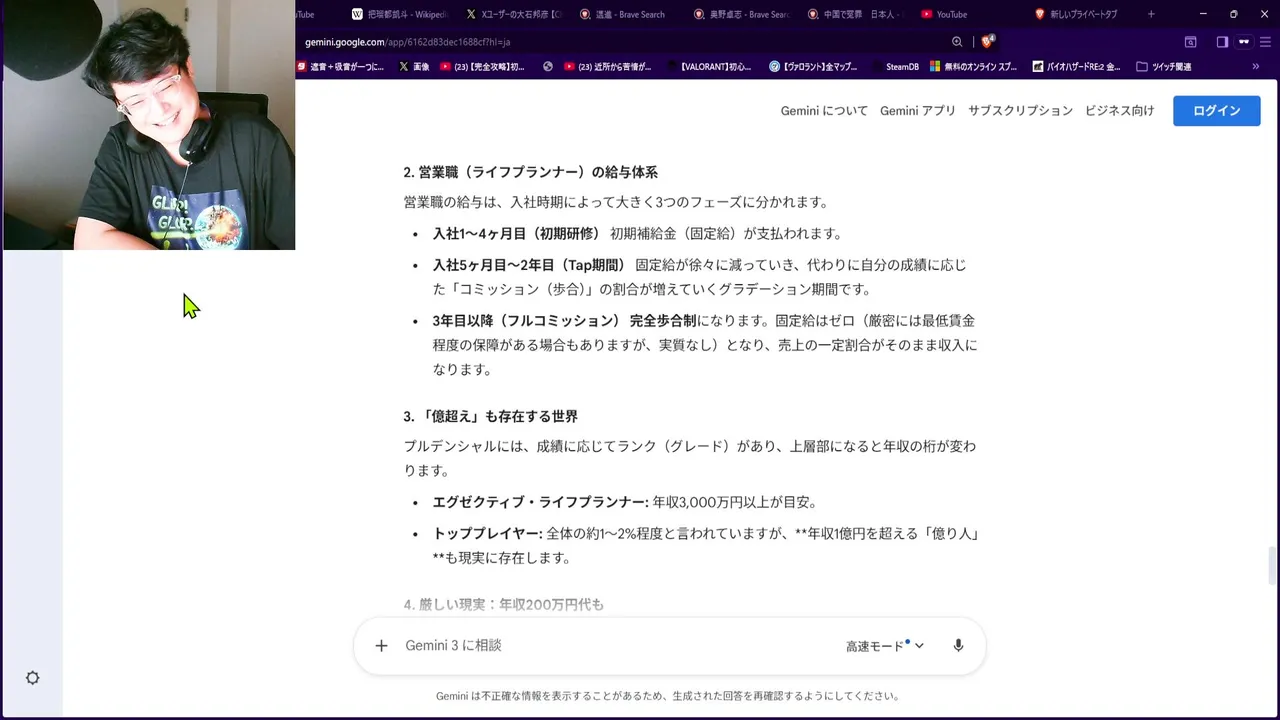Screen dimensions: 1280x720
Task: Click the 入社5ヶ月目〜2年目（Tap期間） bullet text
Action: click(x=699, y=277)
